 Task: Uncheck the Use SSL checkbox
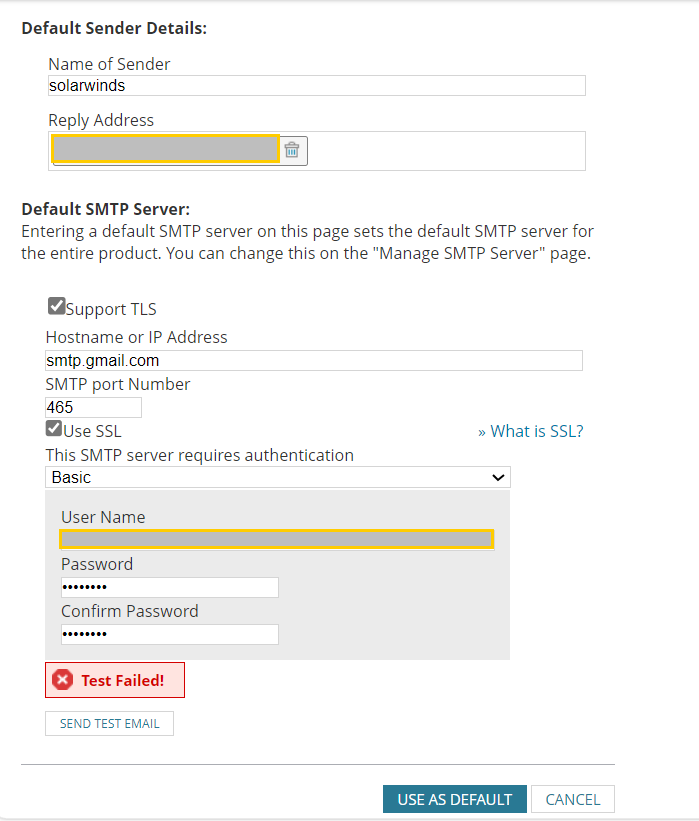click(54, 428)
